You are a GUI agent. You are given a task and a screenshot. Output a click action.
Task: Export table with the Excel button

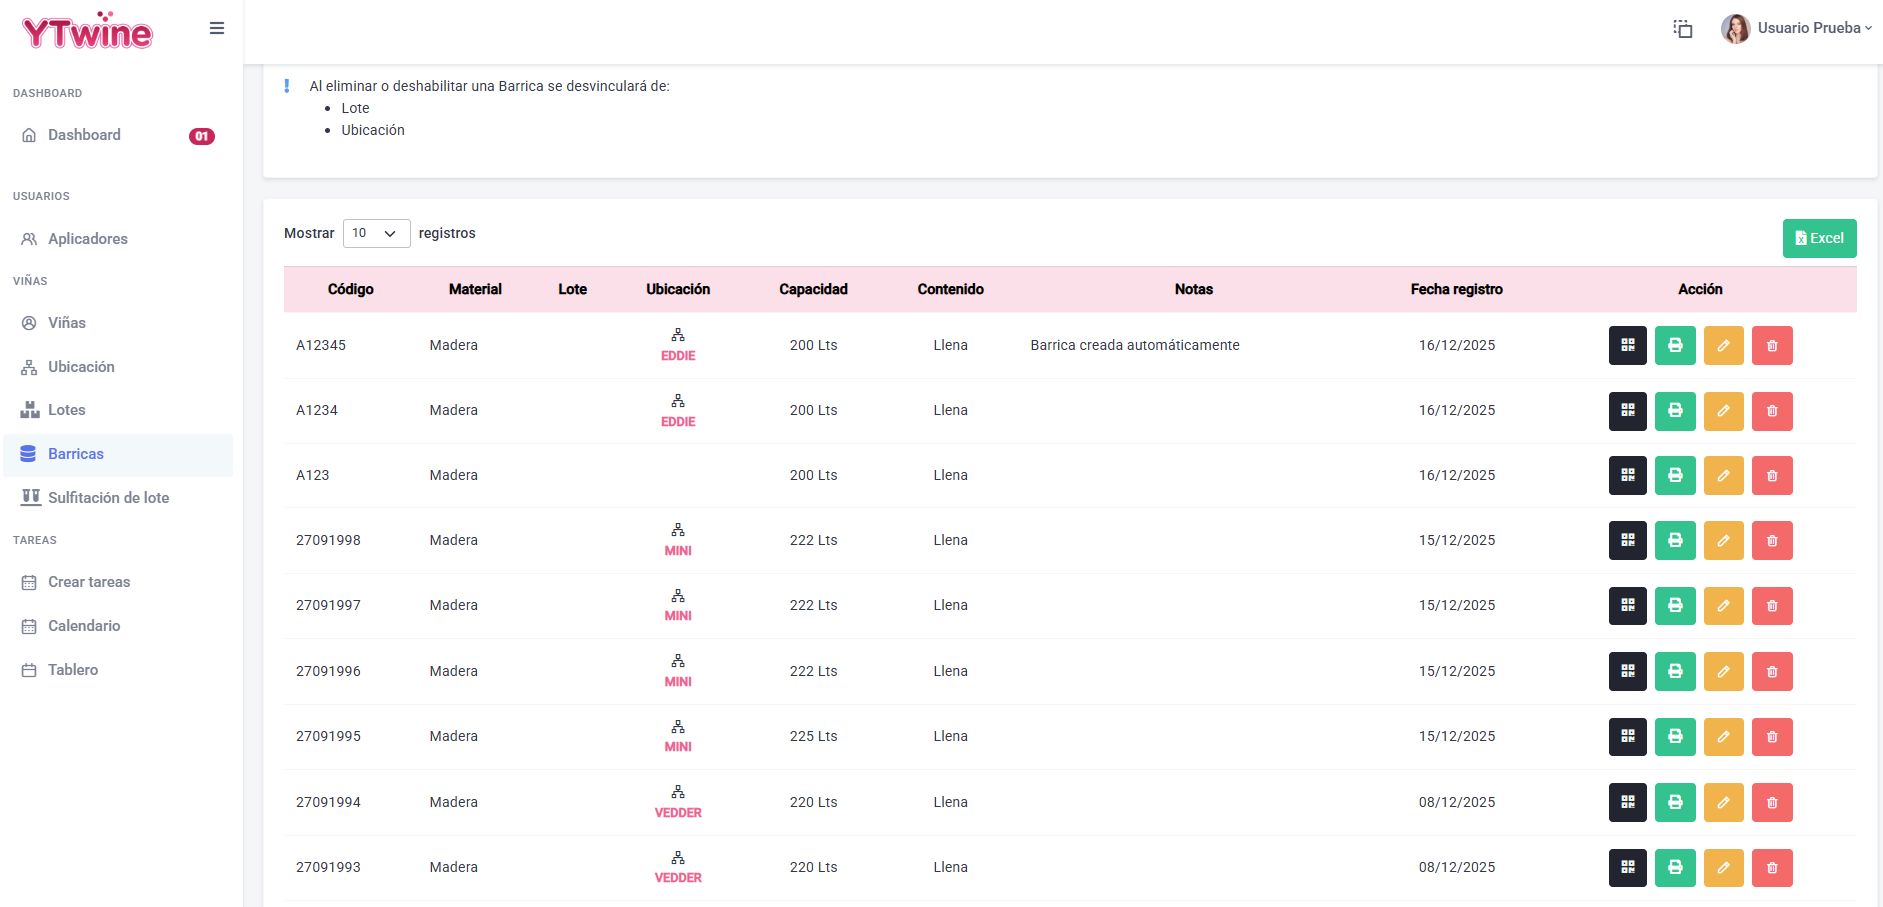[1819, 238]
